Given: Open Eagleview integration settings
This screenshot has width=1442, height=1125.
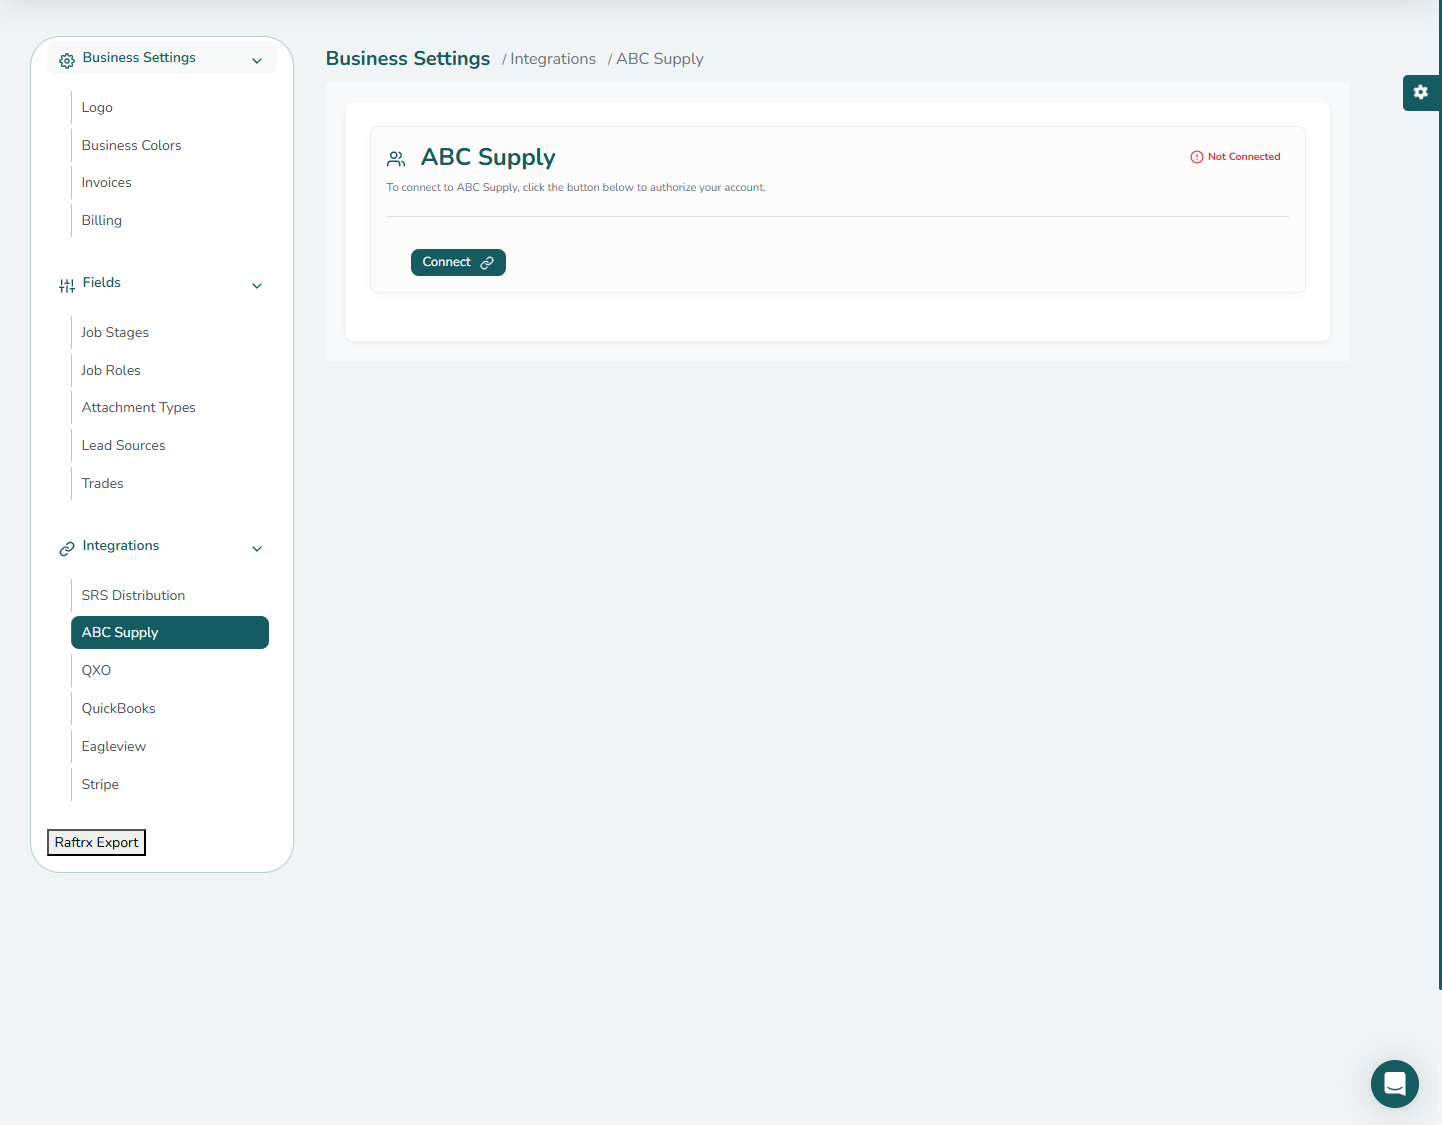Looking at the screenshot, I should tap(114, 747).
